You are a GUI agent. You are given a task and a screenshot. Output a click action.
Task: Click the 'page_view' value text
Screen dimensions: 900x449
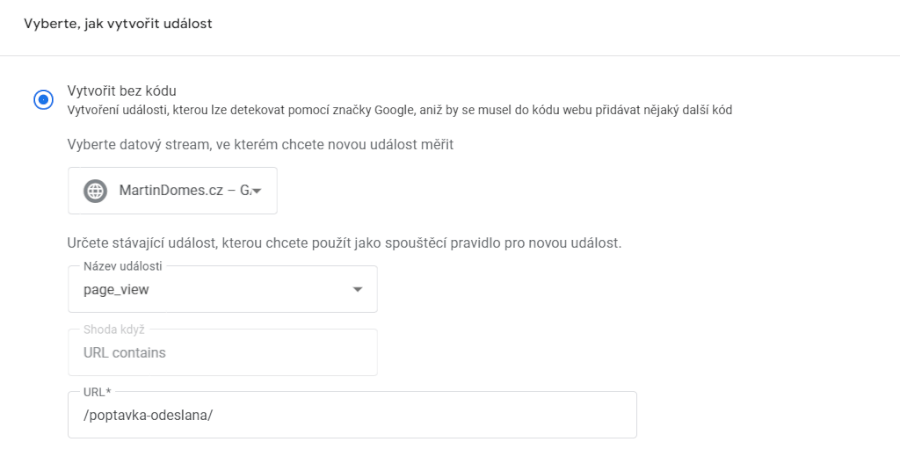tap(116, 290)
